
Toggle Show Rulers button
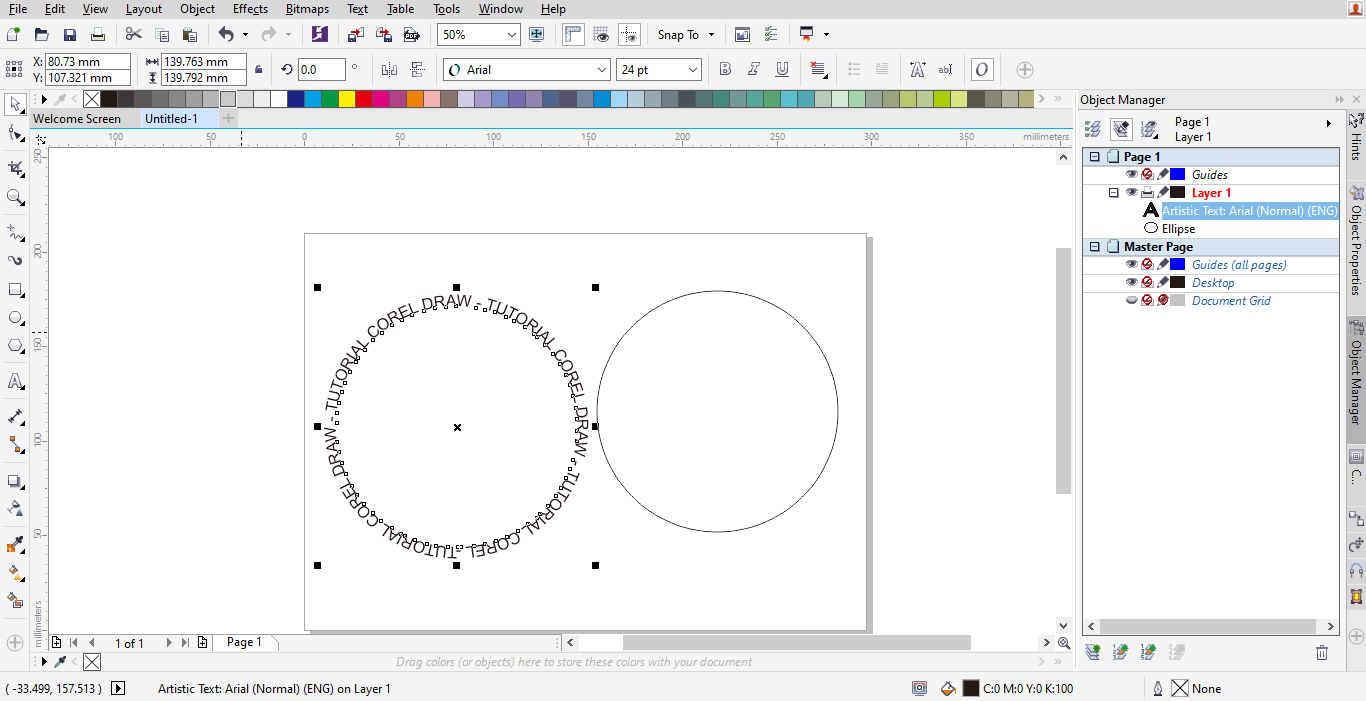point(573,34)
